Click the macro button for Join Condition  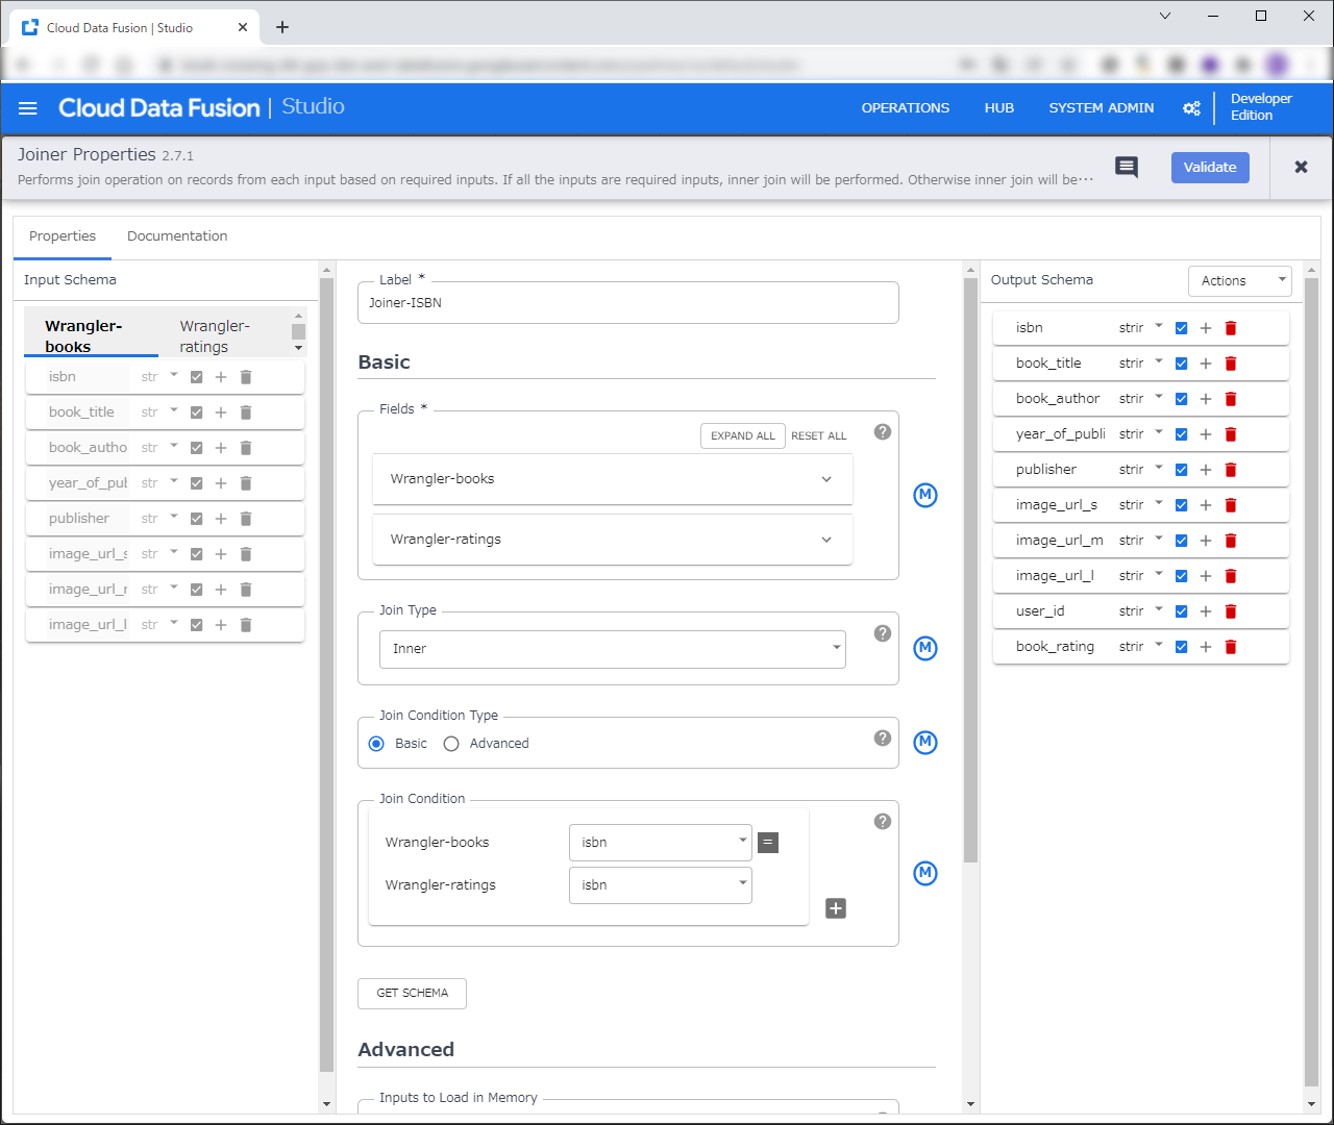(x=926, y=873)
